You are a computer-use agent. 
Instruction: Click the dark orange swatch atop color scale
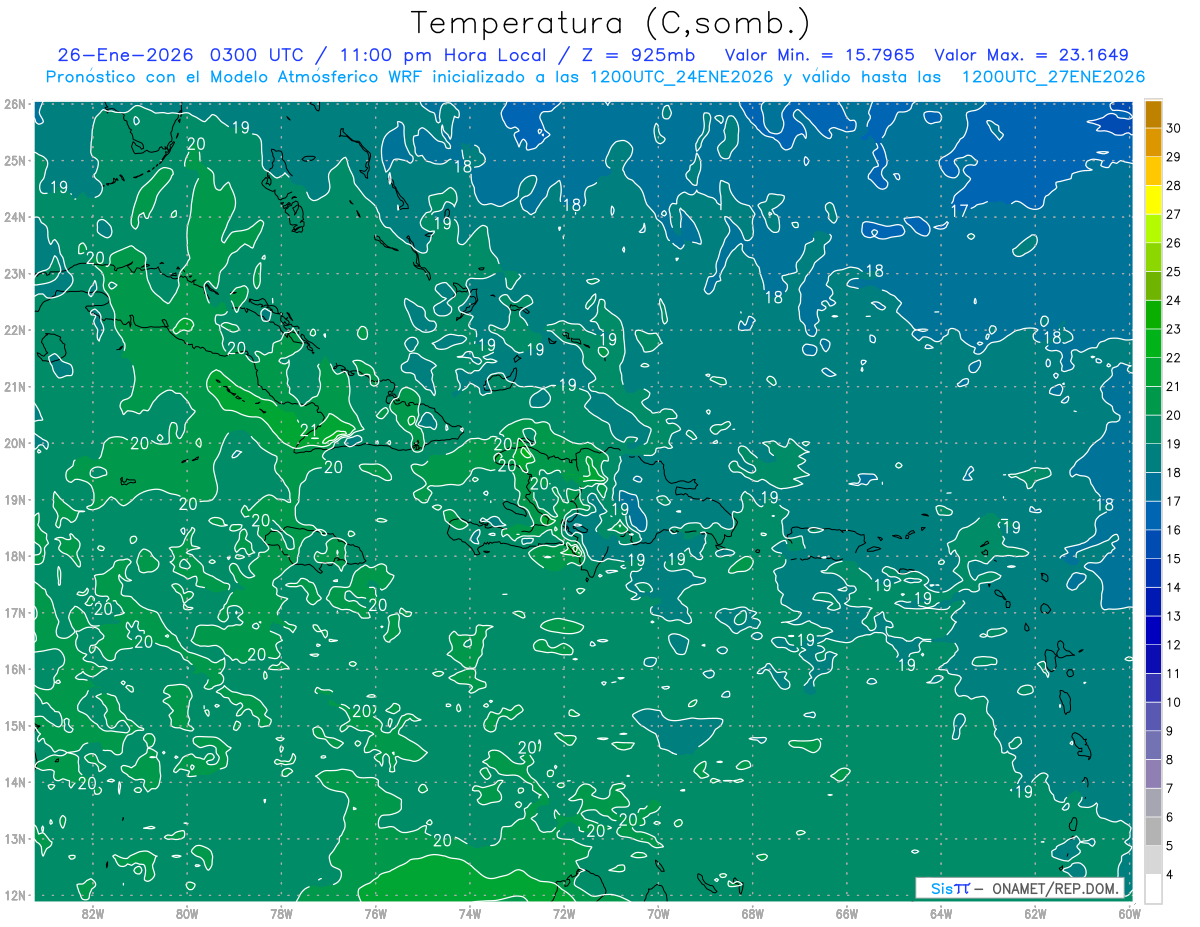[1153, 114]
